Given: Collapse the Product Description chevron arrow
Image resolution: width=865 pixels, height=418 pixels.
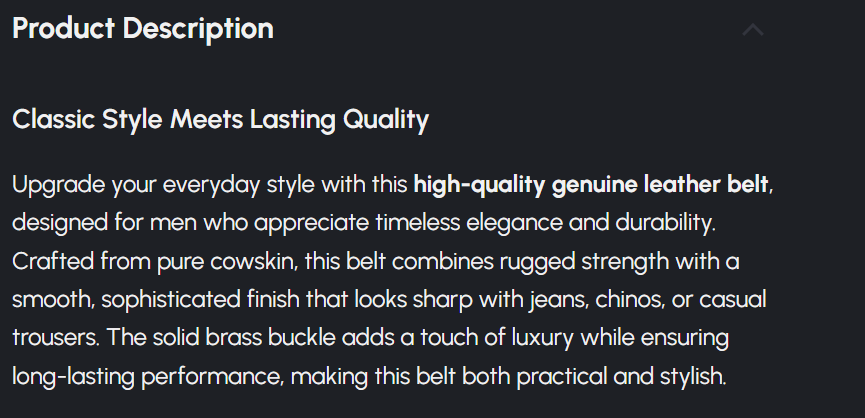Looking at the screenshot, I should point(753,30).
